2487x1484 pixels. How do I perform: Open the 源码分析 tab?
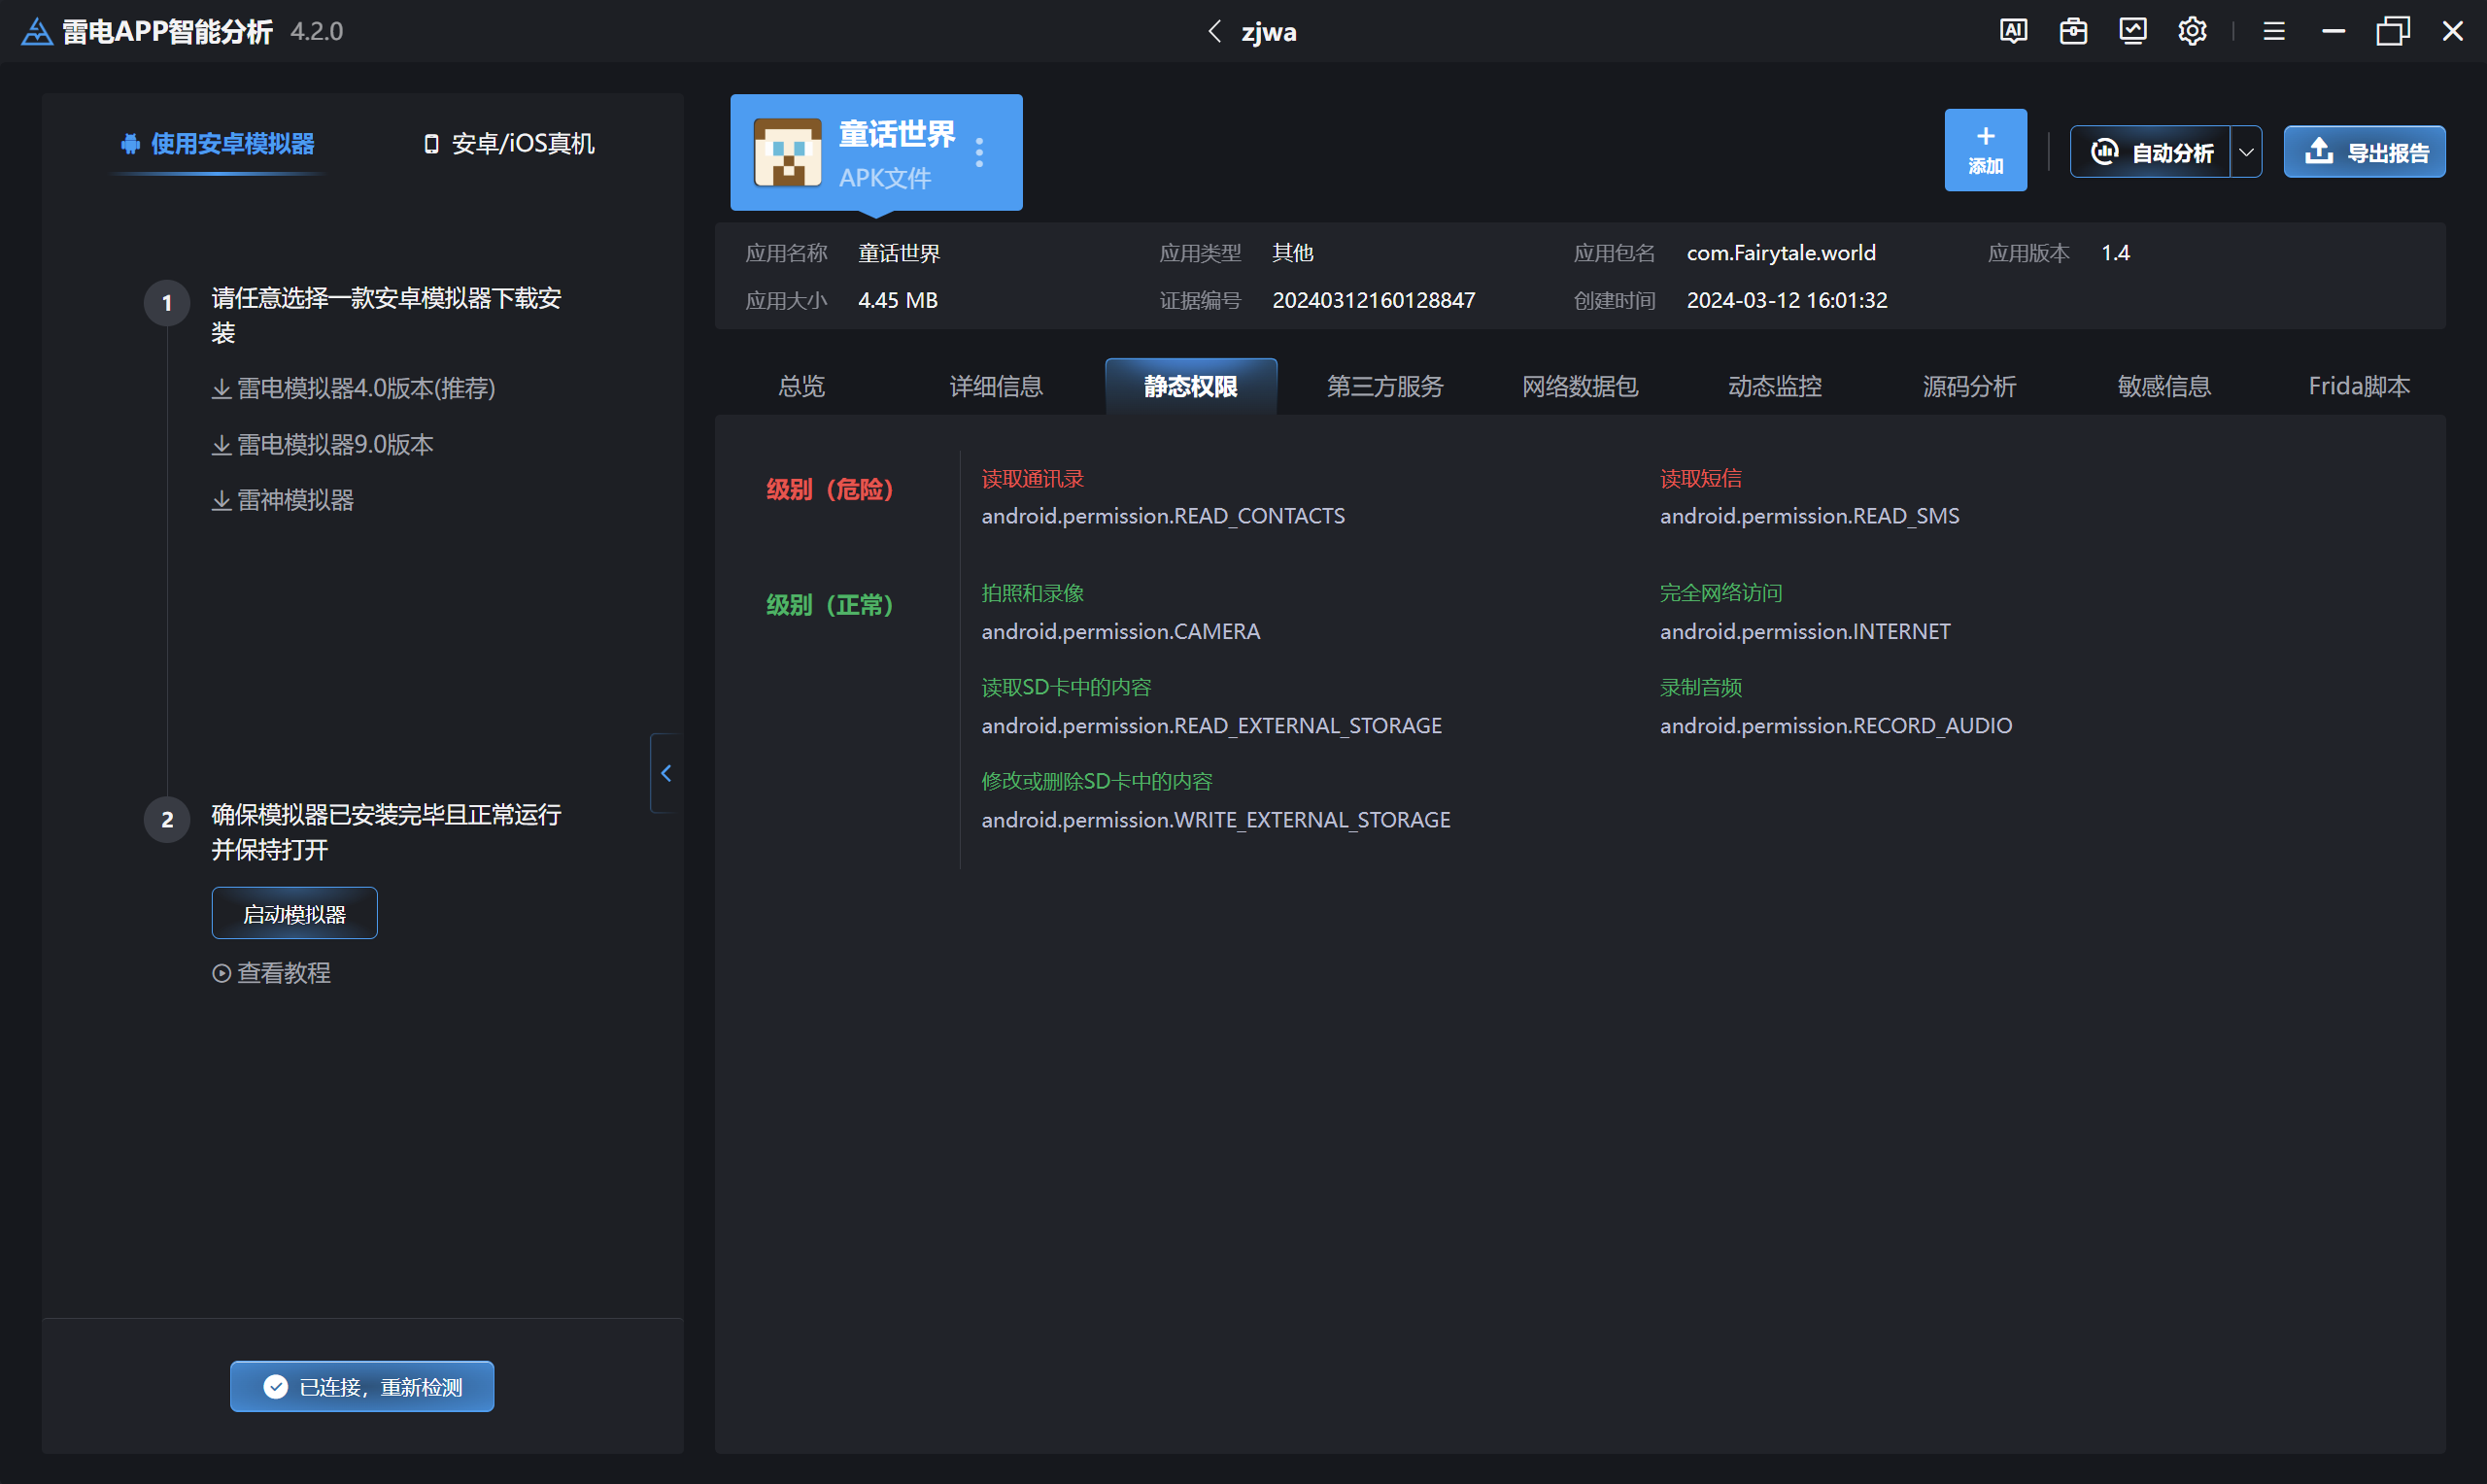tap(1969, 386)
